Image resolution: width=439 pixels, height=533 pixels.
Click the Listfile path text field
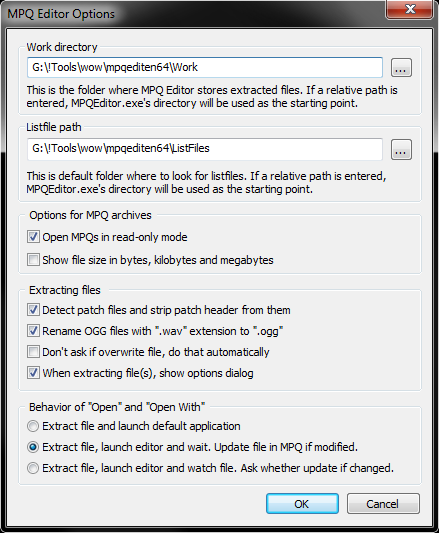pyautogui.click(x=205, y=149)
